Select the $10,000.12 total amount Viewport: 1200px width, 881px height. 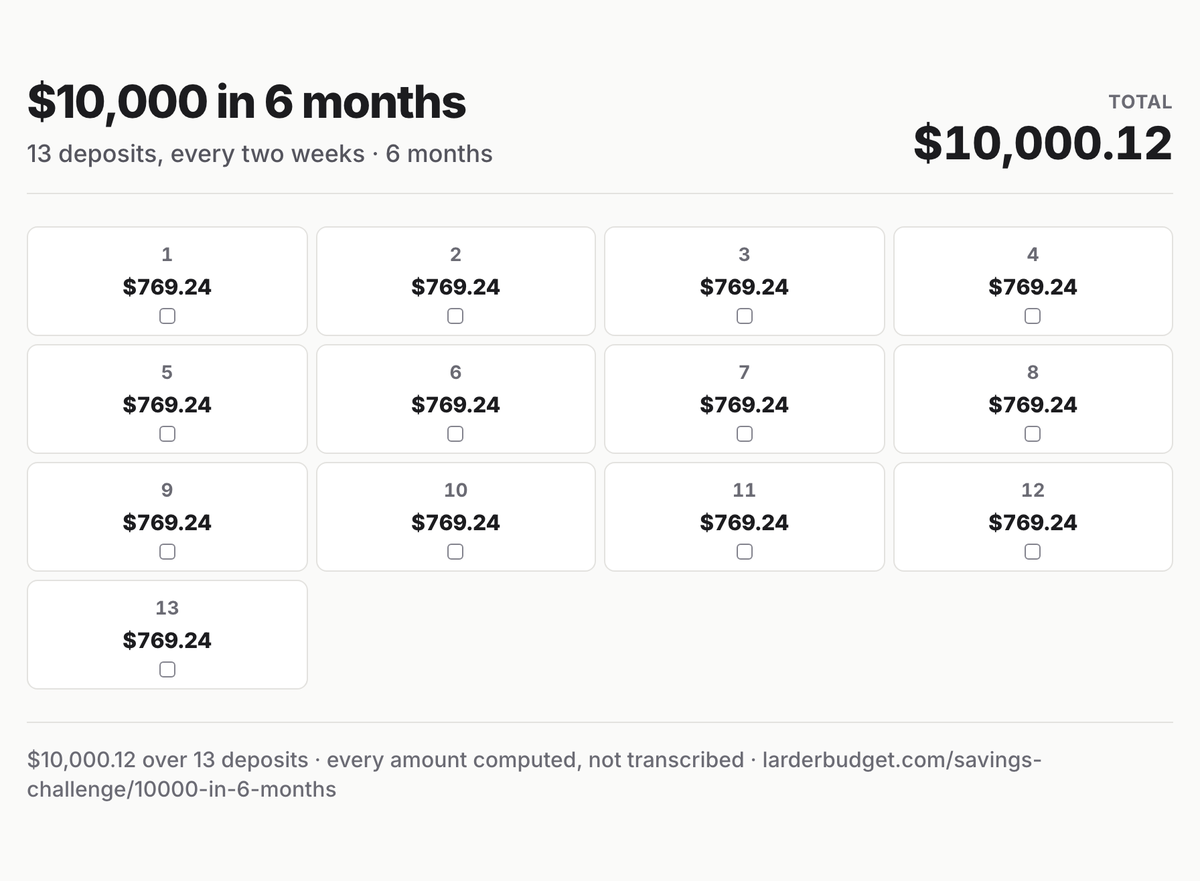[1042, 143]
